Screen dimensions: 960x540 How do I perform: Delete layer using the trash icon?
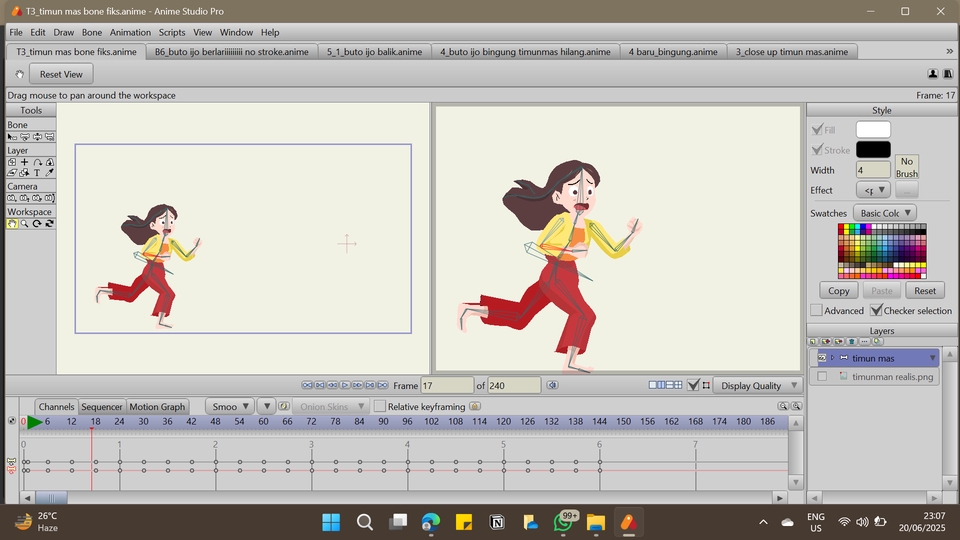click(851, 342)
